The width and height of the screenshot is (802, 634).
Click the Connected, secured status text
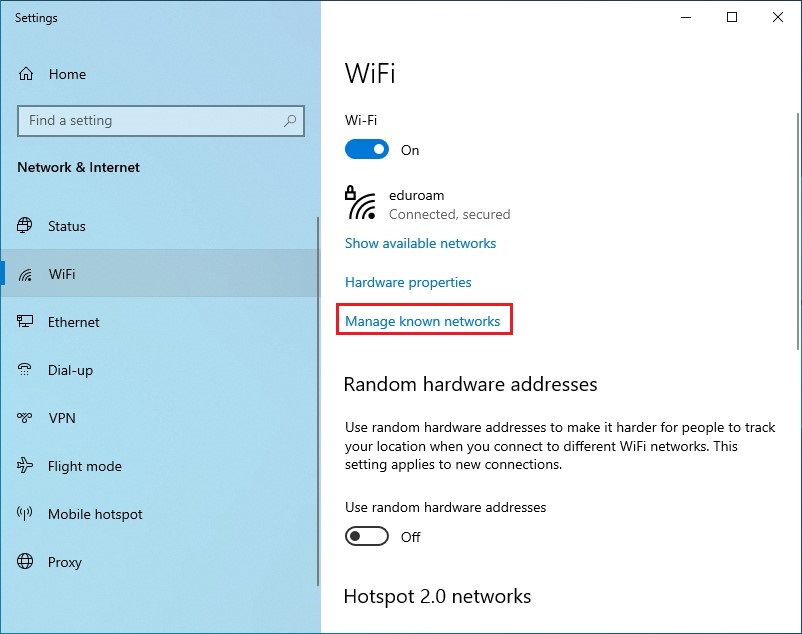450,214
